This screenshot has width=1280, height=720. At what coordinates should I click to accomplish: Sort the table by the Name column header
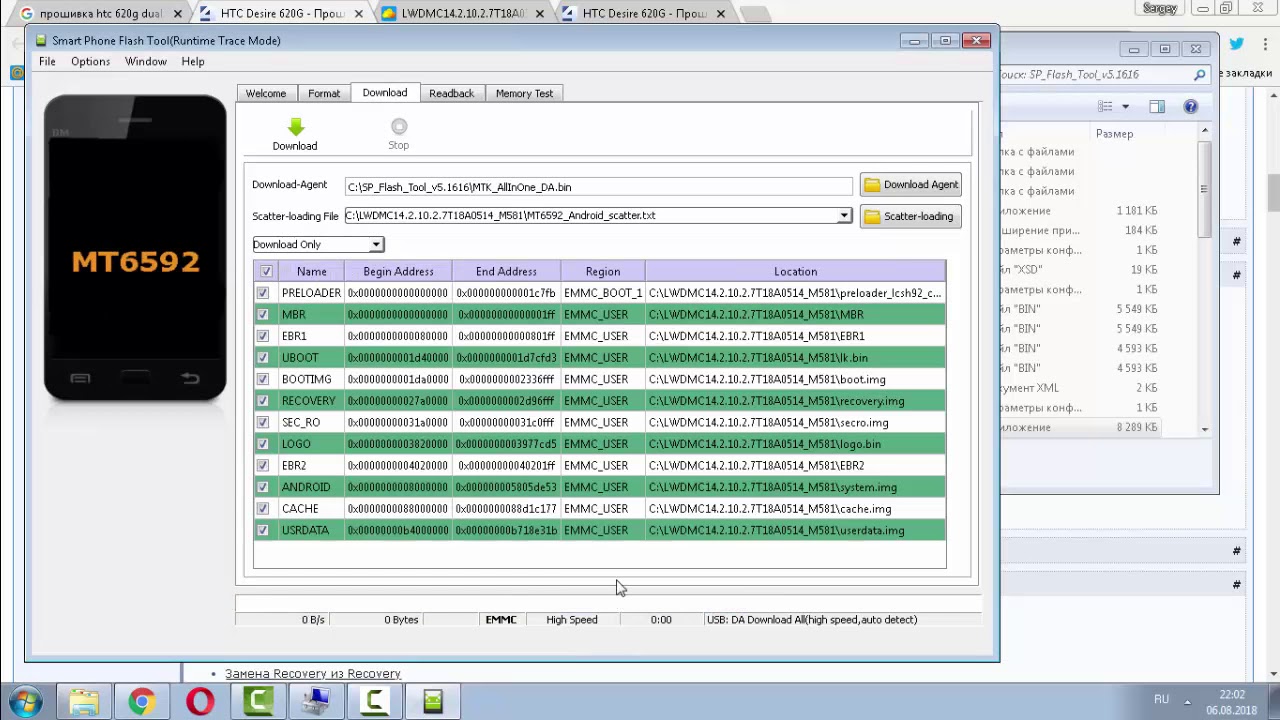click(x=311, y=271)
